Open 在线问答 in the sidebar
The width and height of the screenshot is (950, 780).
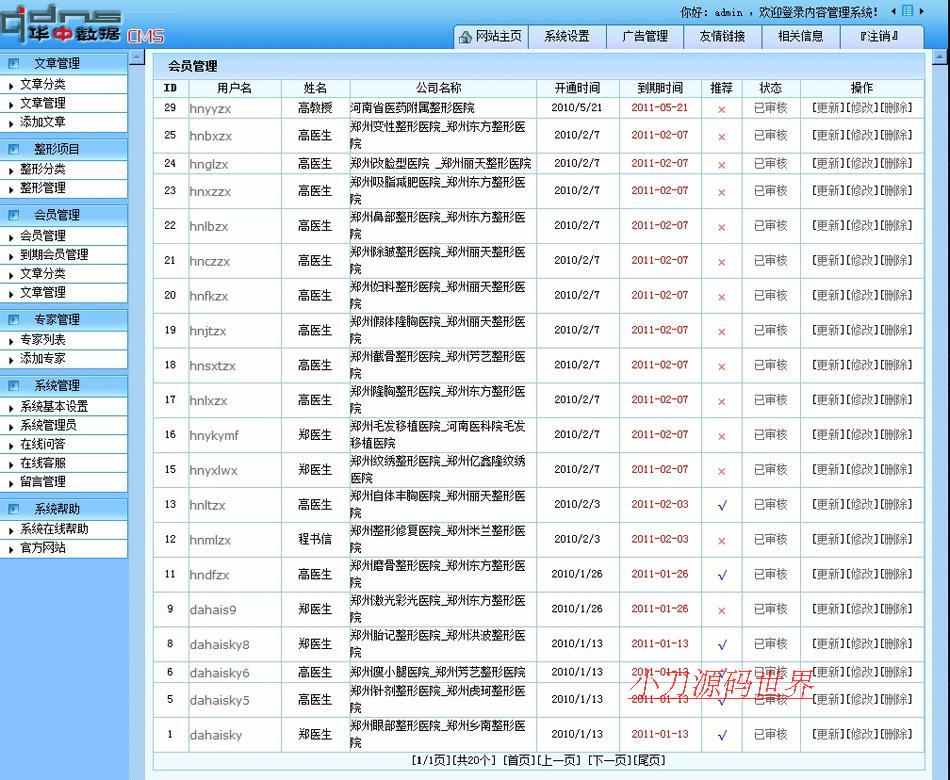[42, 444]
